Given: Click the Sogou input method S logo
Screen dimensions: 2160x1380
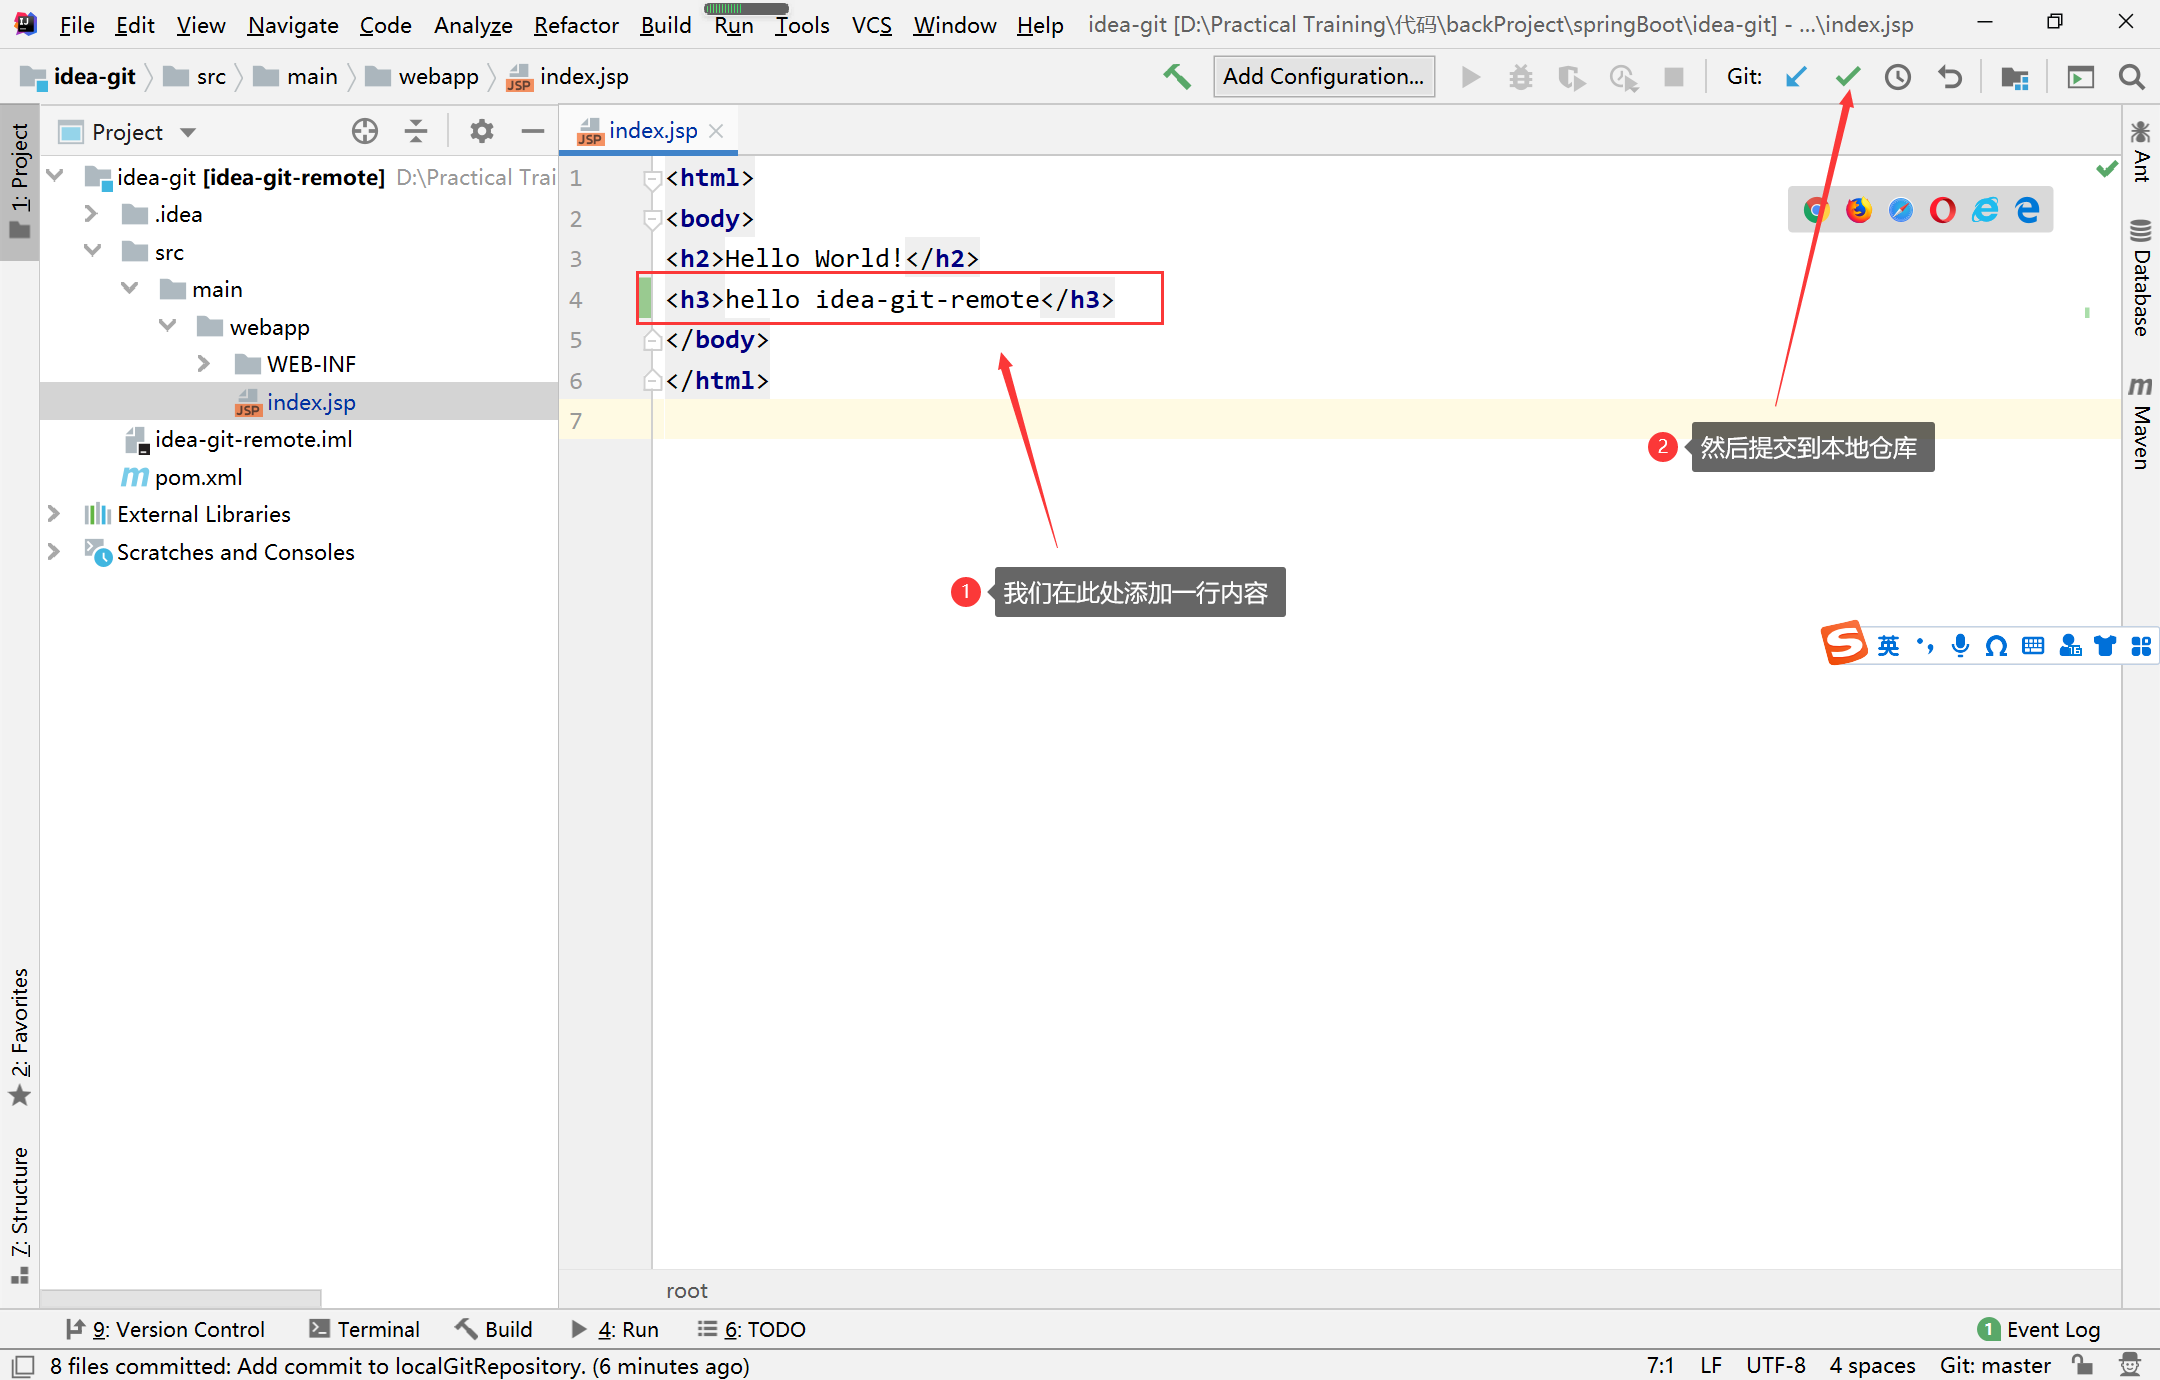Looking at the screenshot, I should click(1844, 643).
